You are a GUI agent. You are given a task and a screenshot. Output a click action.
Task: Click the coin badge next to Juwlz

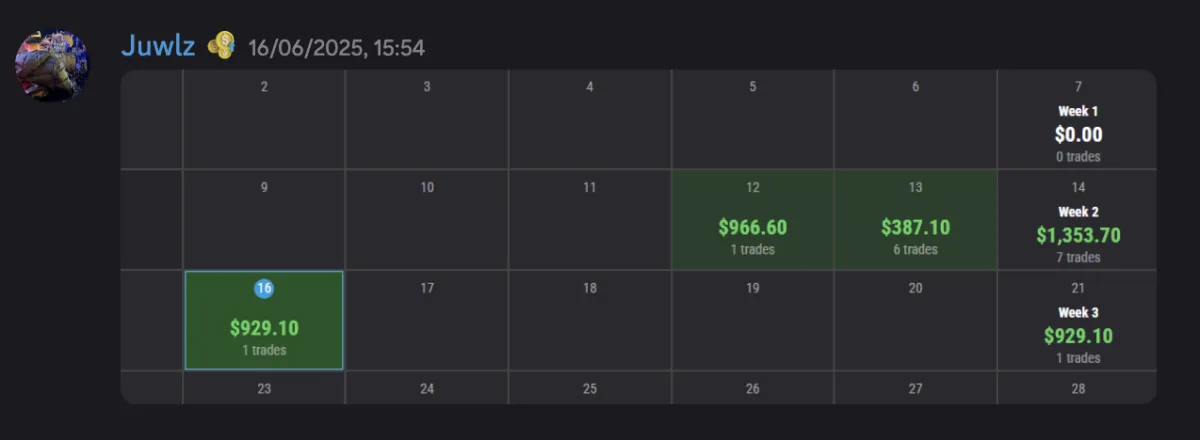point(221,45)
